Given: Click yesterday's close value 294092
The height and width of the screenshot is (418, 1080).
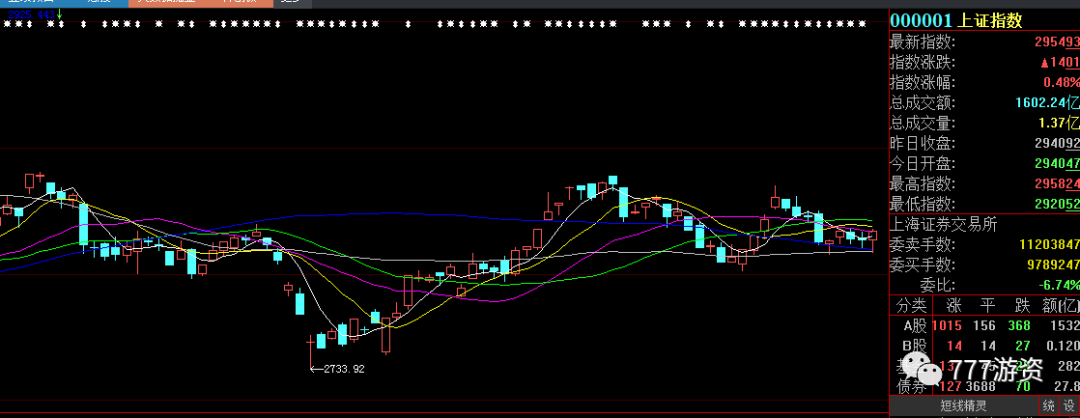Looking at the screenshot, I should click(x=1057, y=144).
